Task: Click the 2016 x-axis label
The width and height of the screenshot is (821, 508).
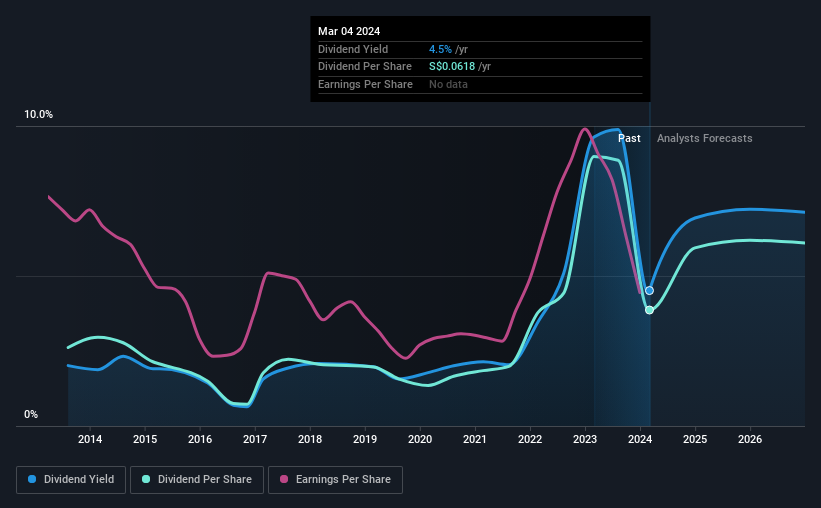Action: [x=200, y=439]
